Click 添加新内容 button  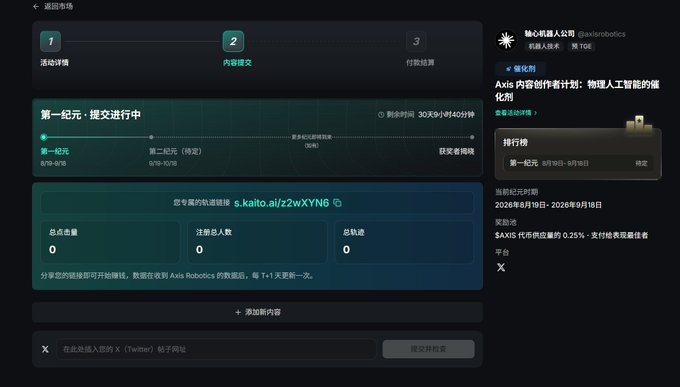pos(258,312)
